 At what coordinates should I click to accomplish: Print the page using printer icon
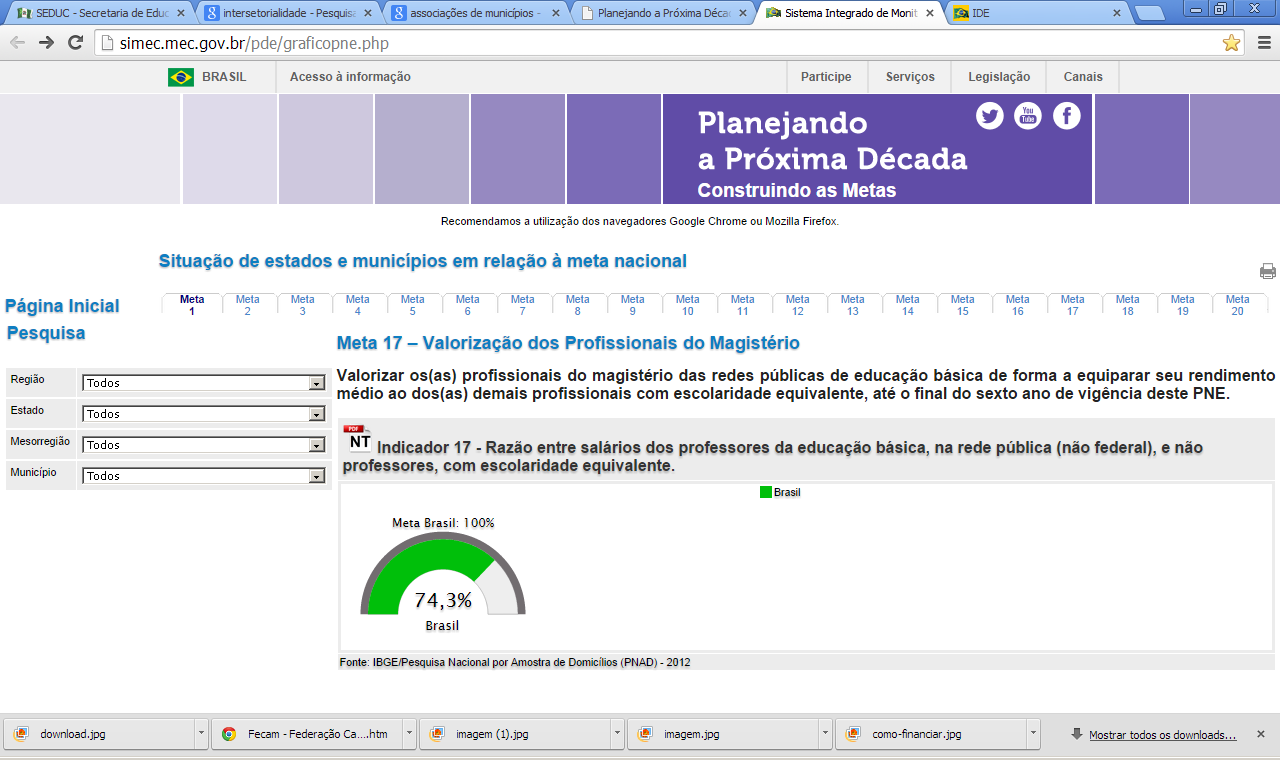pos(1268,271)
